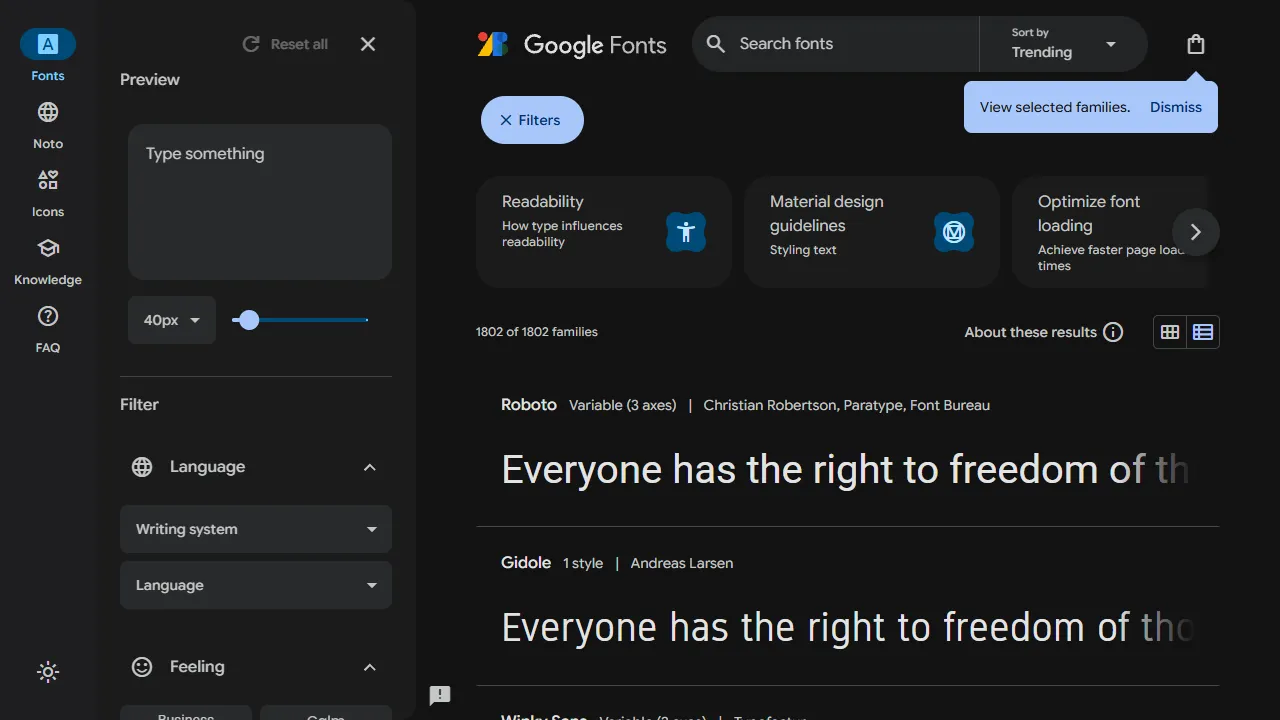Click the Readability accessibility icon
The height and width of the screenshot is (720, 1280).
pos(686,232)
